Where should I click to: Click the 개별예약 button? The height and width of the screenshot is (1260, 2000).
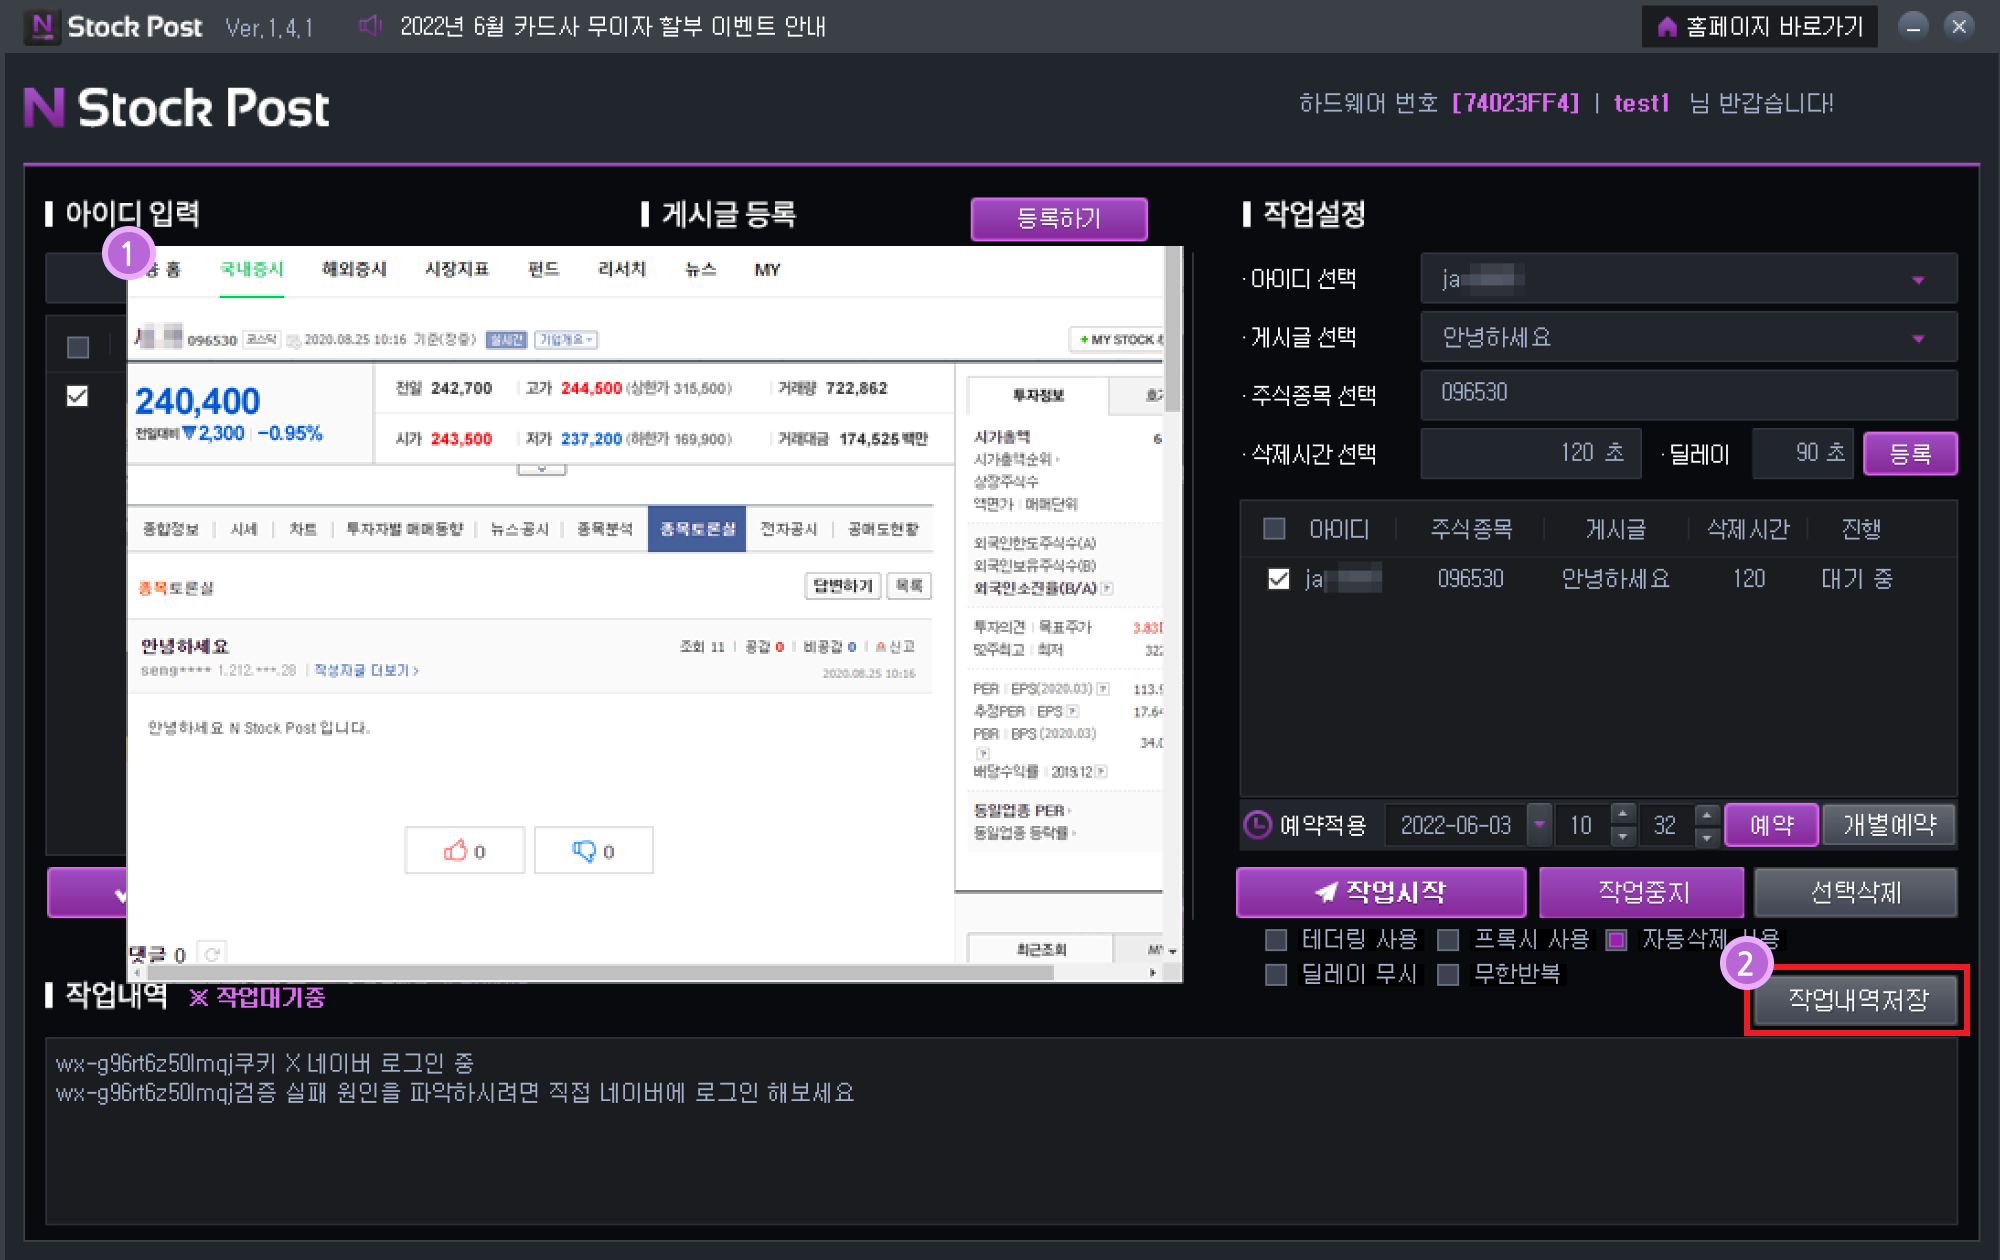coord(1889,825)
